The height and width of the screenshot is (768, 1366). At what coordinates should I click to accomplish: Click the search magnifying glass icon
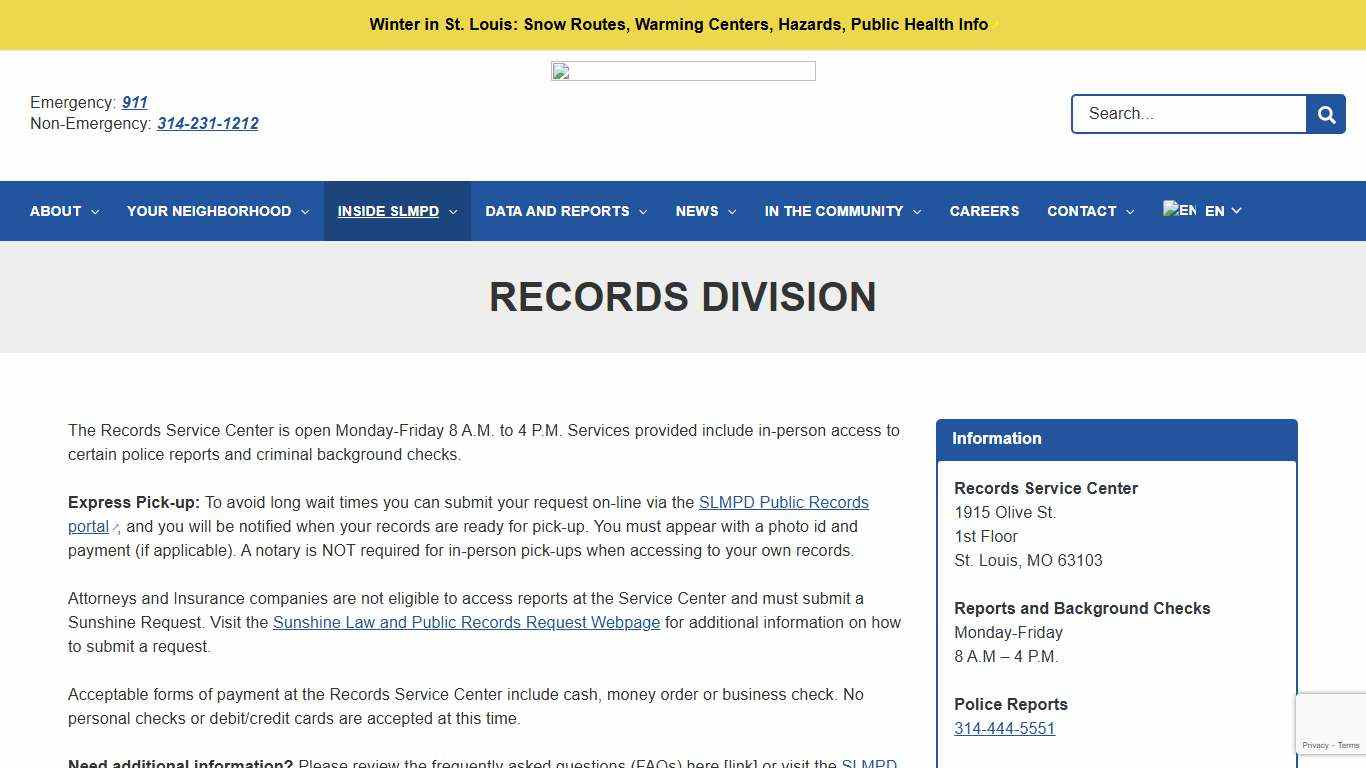[x=1326, y=114]
